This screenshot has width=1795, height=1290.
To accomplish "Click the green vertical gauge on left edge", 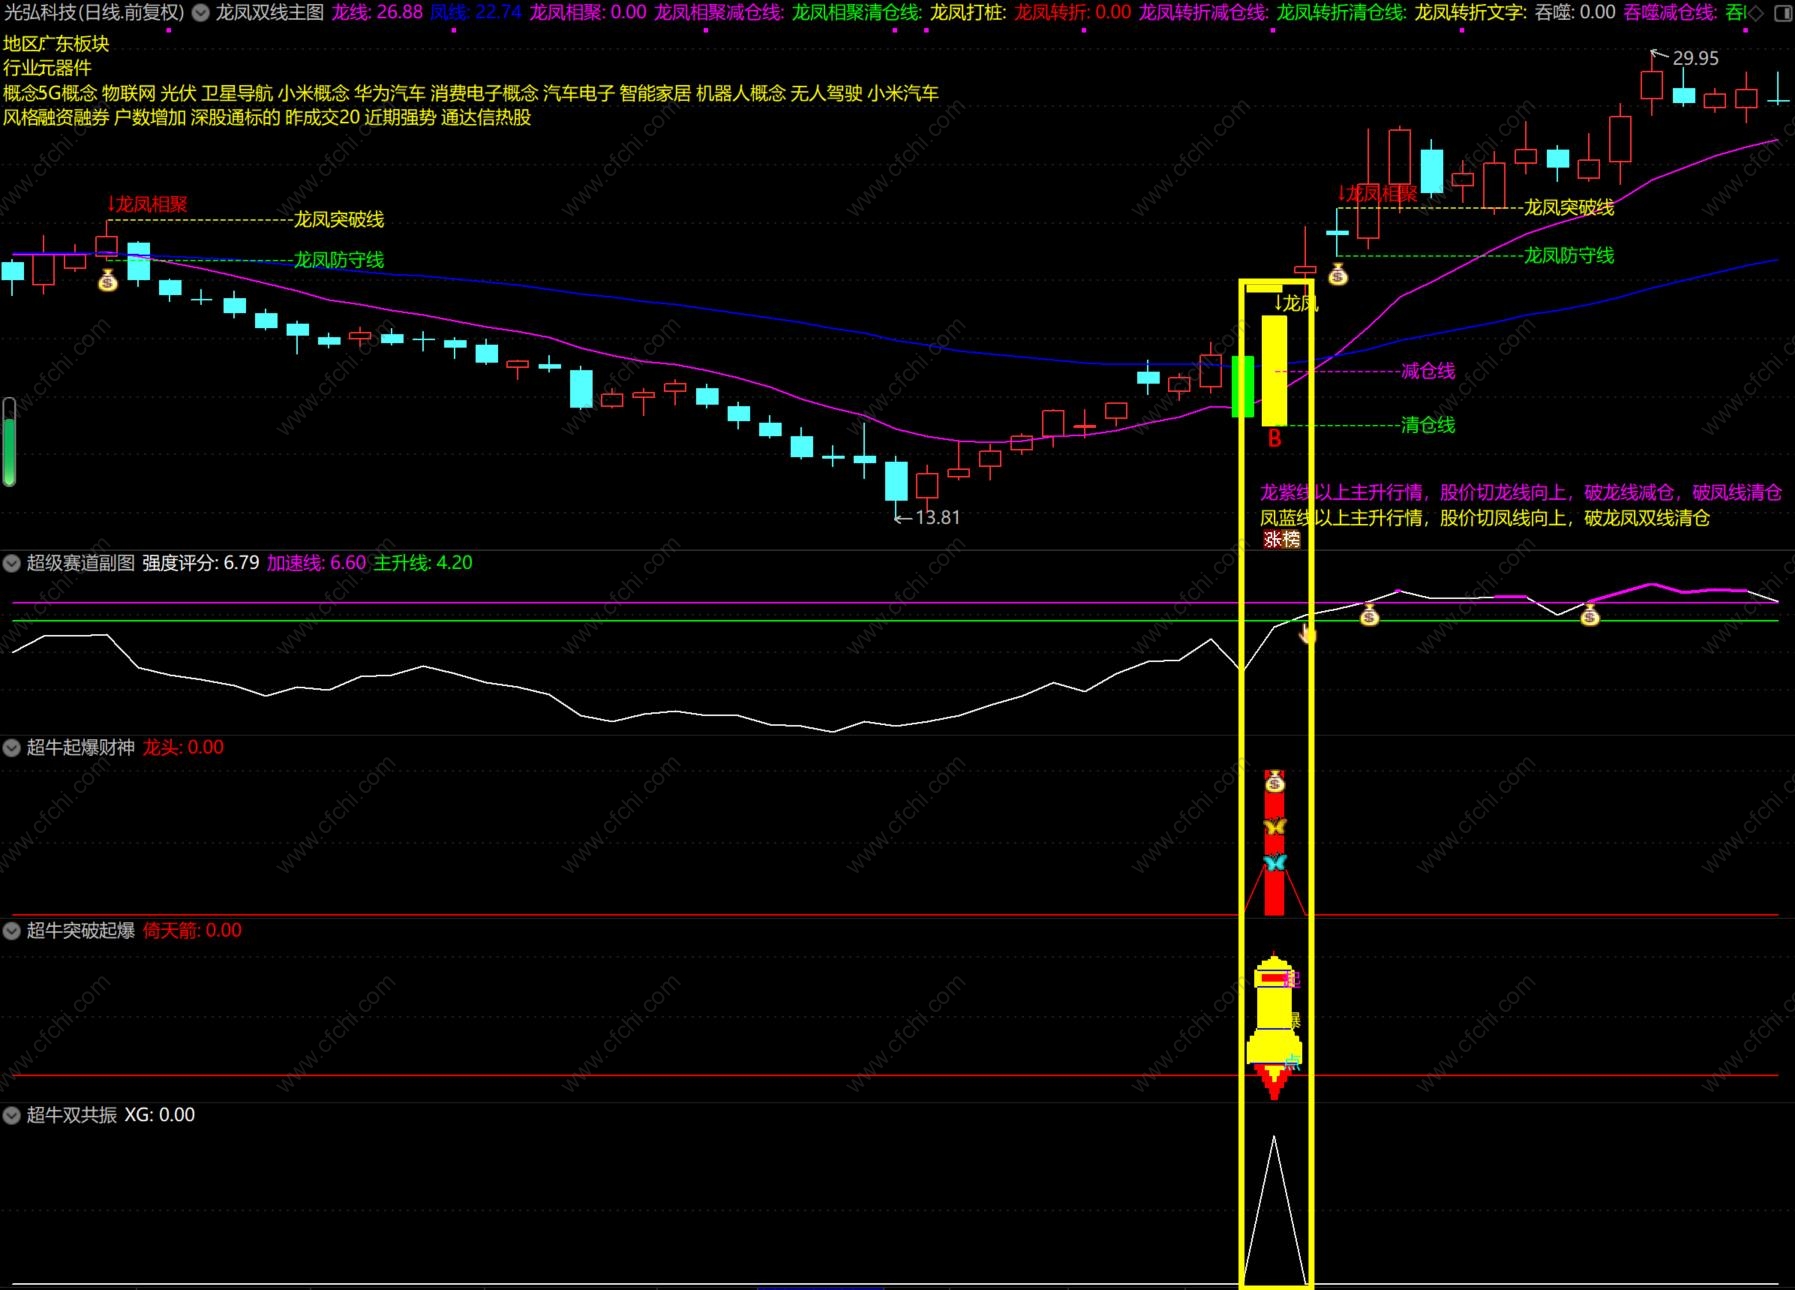I will 9,442.
